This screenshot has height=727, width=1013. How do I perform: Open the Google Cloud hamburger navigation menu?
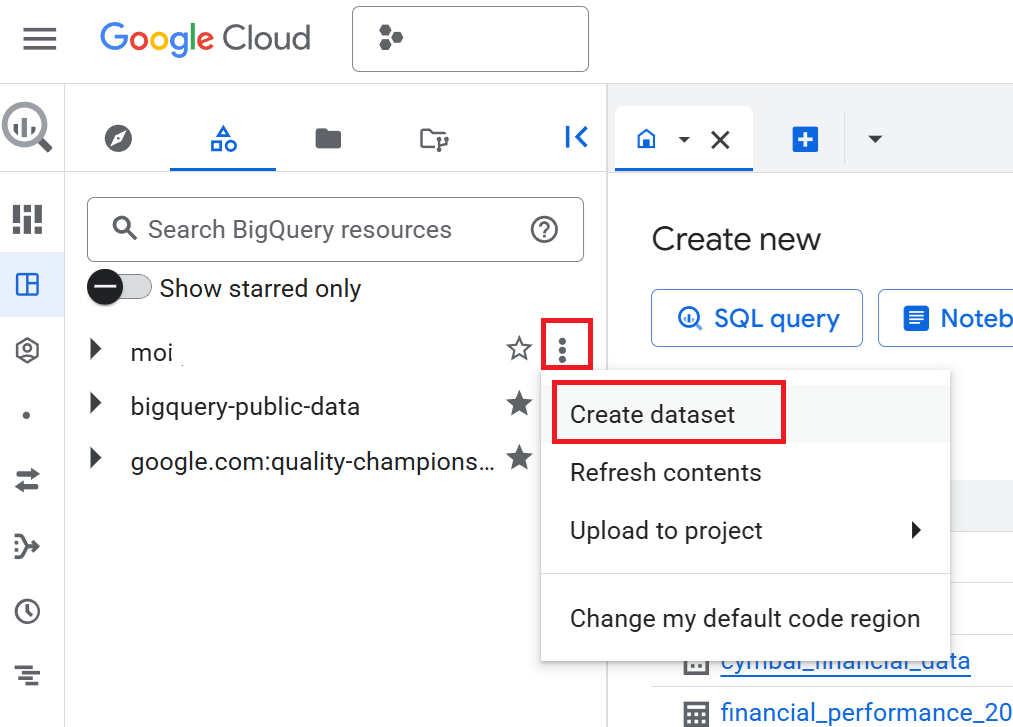(40, 39)
